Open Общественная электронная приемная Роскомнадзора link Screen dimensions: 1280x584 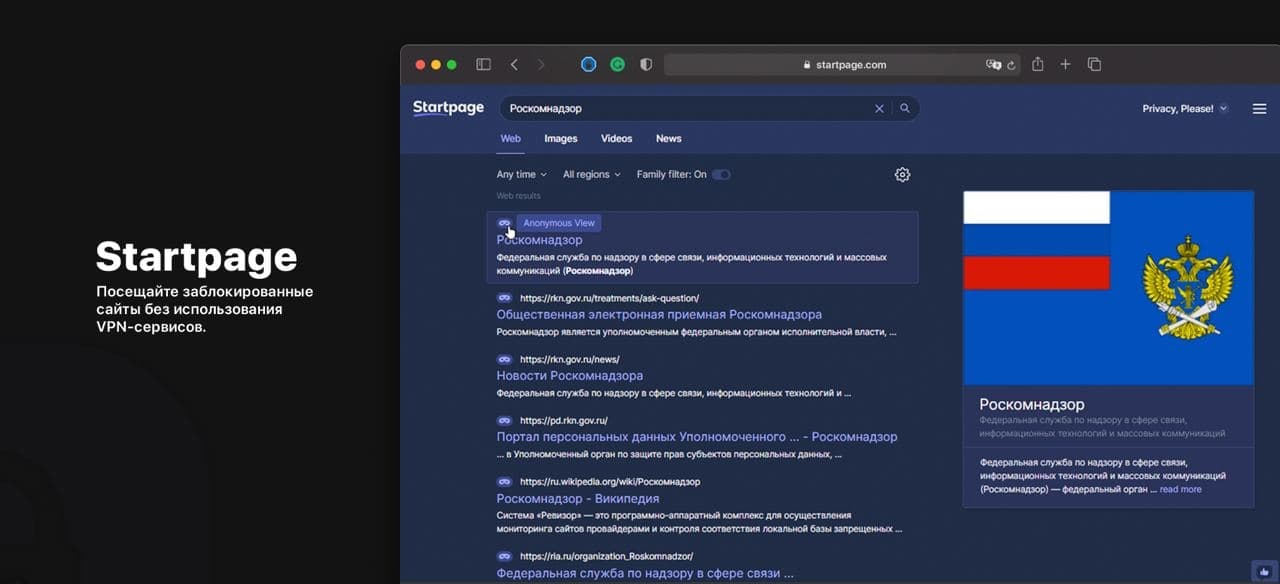coord(659,314)
